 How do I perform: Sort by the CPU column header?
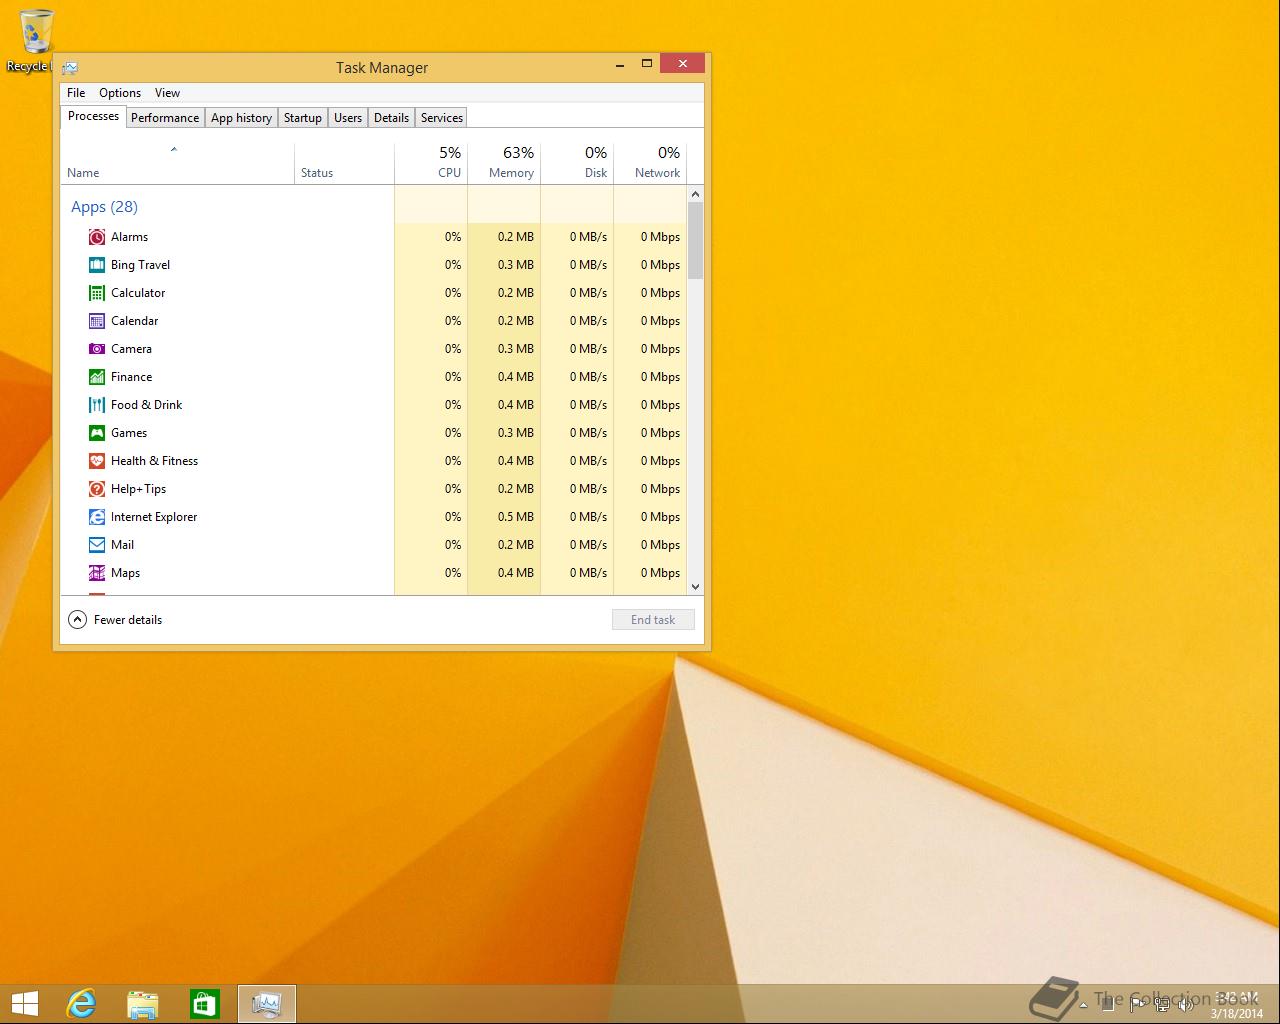[x=431, y=164]
